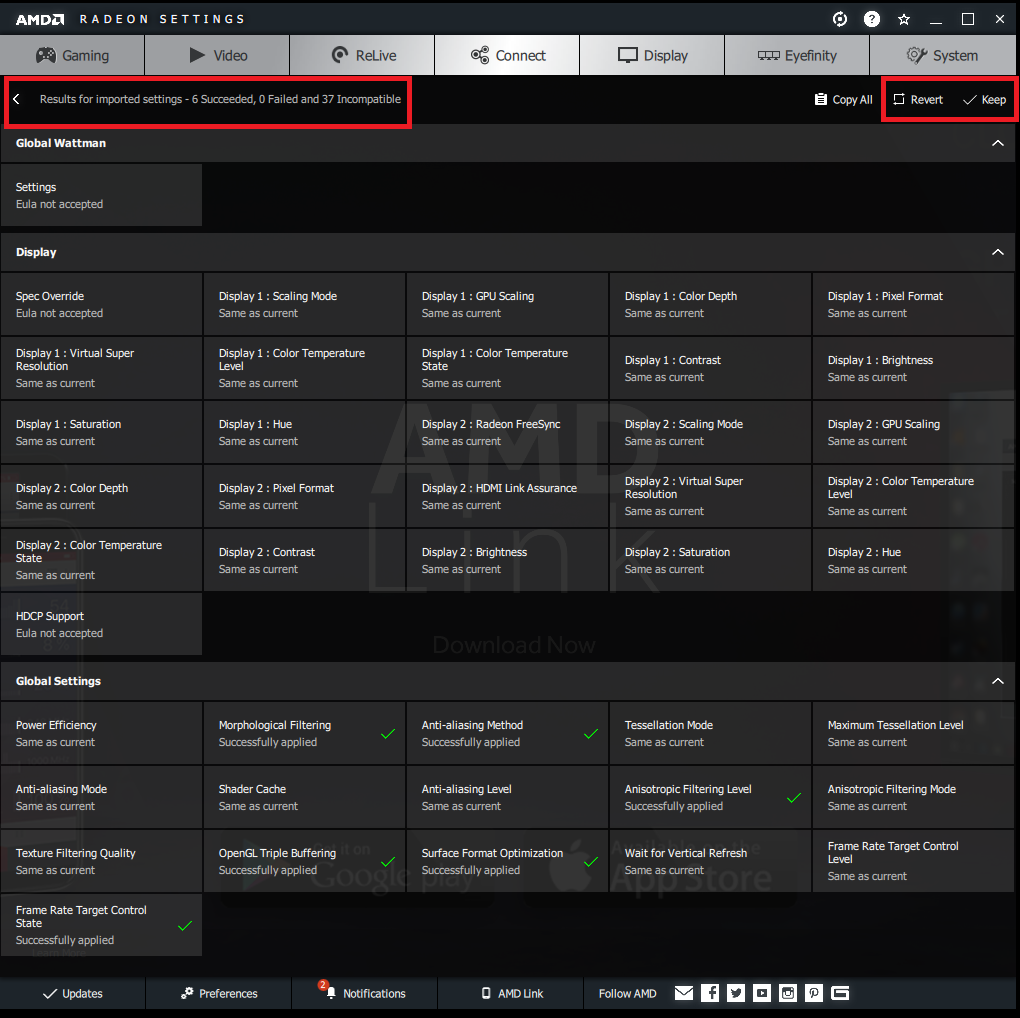Select Display 1 : GPU Scaling tile
The image size is (1020, 1018).
point(507,304)
